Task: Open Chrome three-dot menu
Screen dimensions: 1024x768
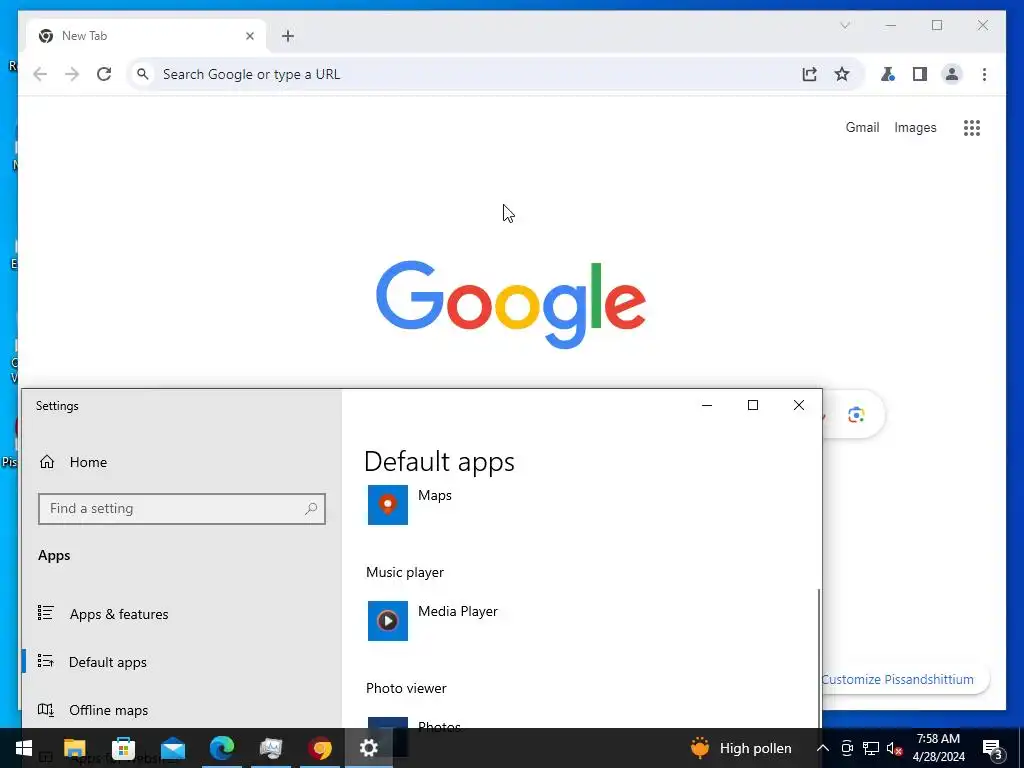Action: tap(984, 74)
